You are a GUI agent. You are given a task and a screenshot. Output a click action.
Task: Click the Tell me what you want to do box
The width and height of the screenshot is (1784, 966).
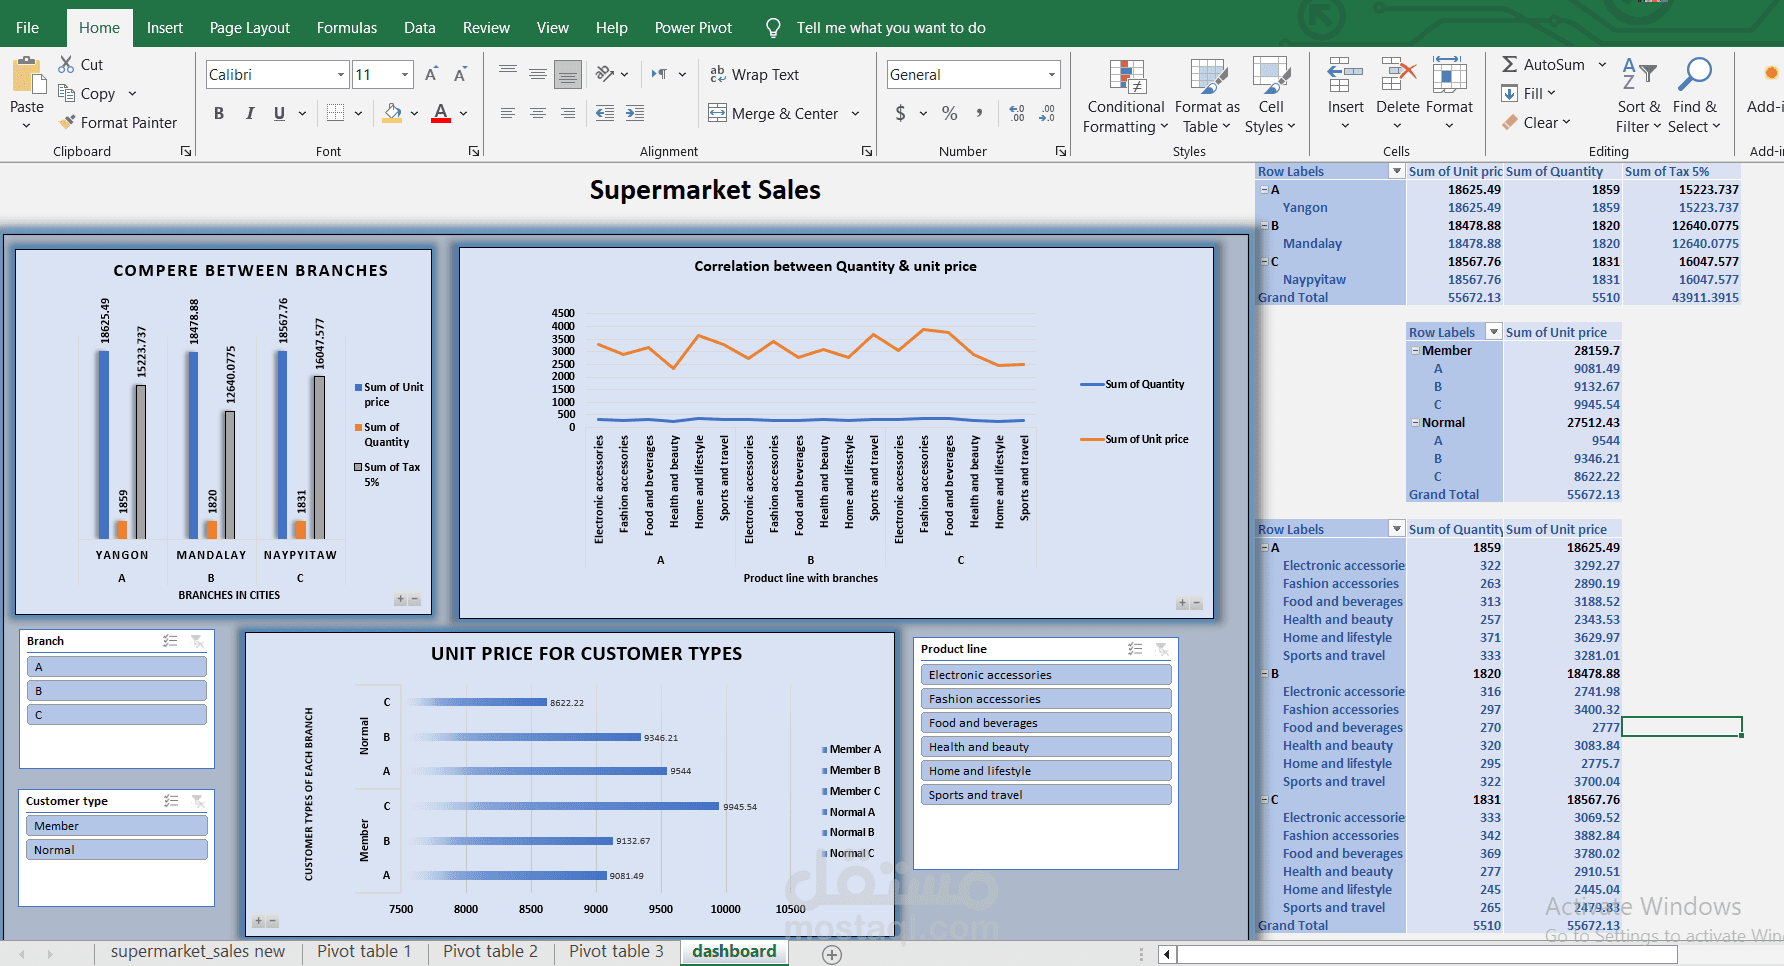(890, 28)
